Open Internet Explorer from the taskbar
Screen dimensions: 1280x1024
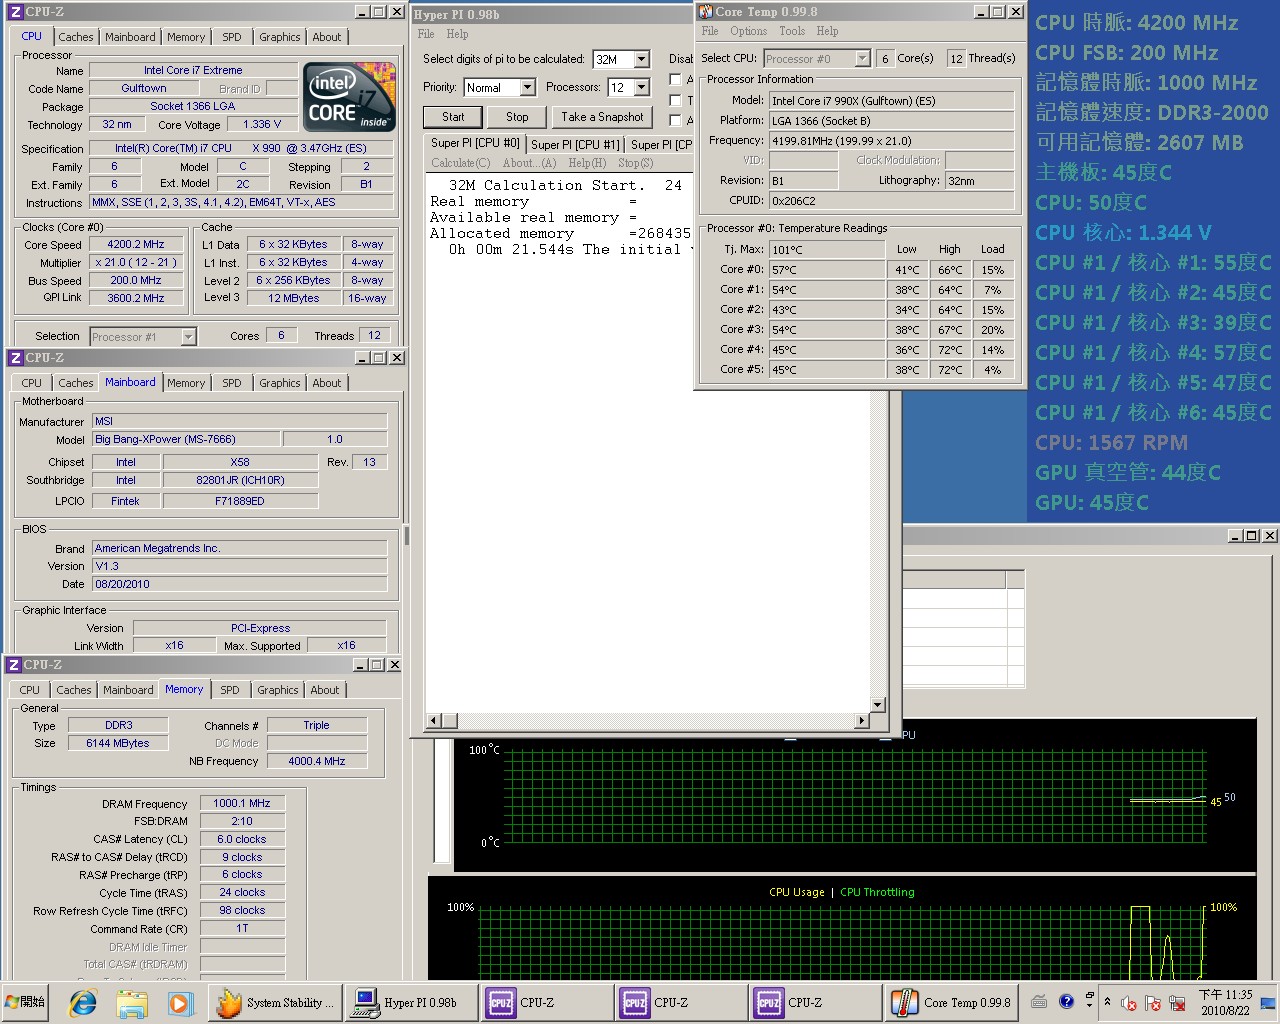[84, 1002]
